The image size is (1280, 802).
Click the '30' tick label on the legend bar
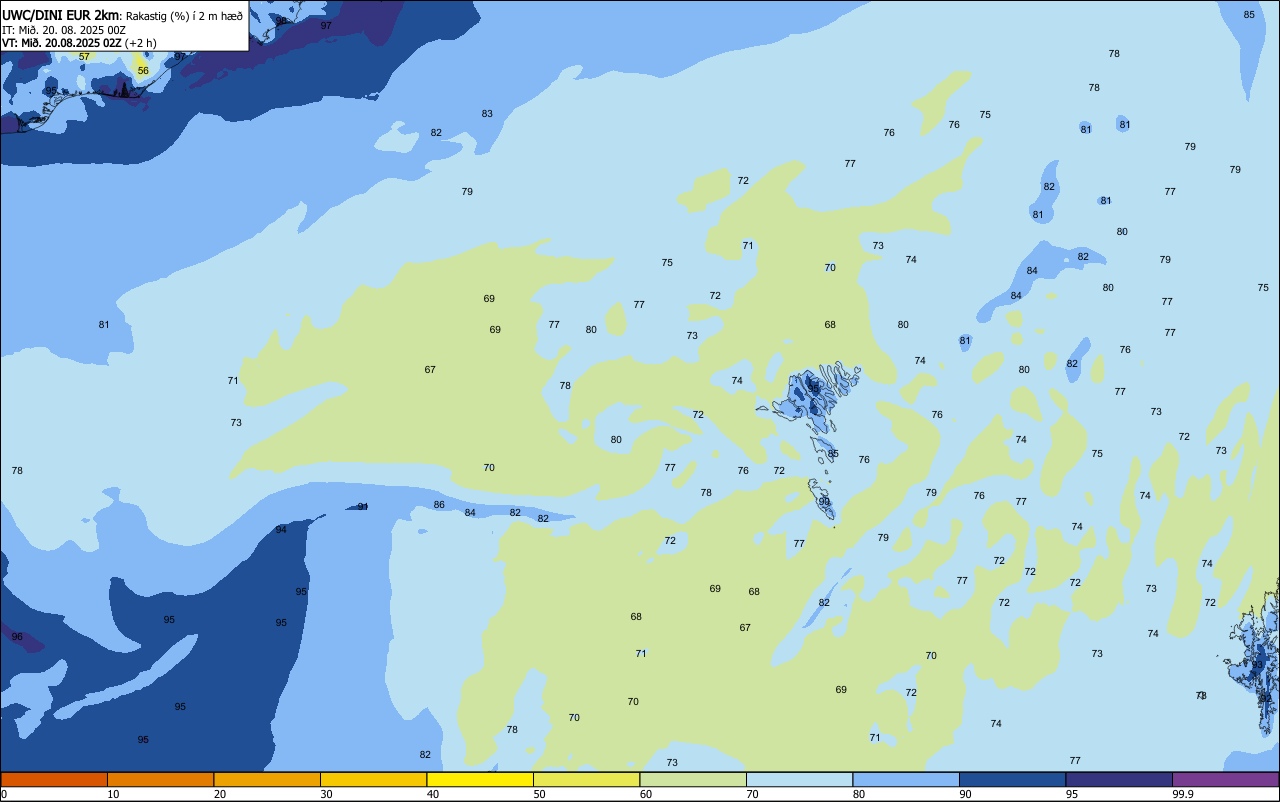[x=326, y=794]
